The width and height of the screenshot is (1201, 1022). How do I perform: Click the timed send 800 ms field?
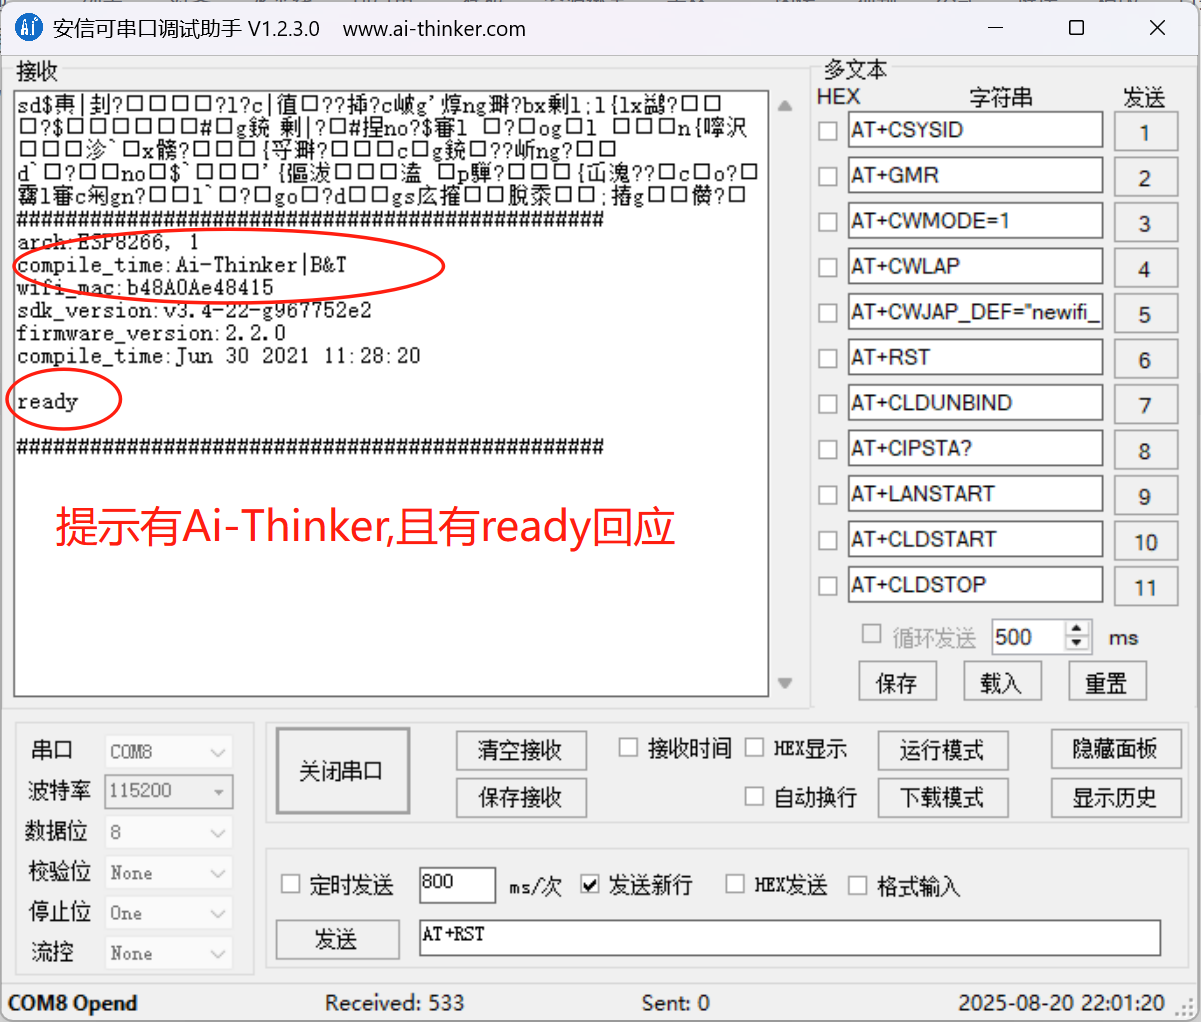[457, 884]
